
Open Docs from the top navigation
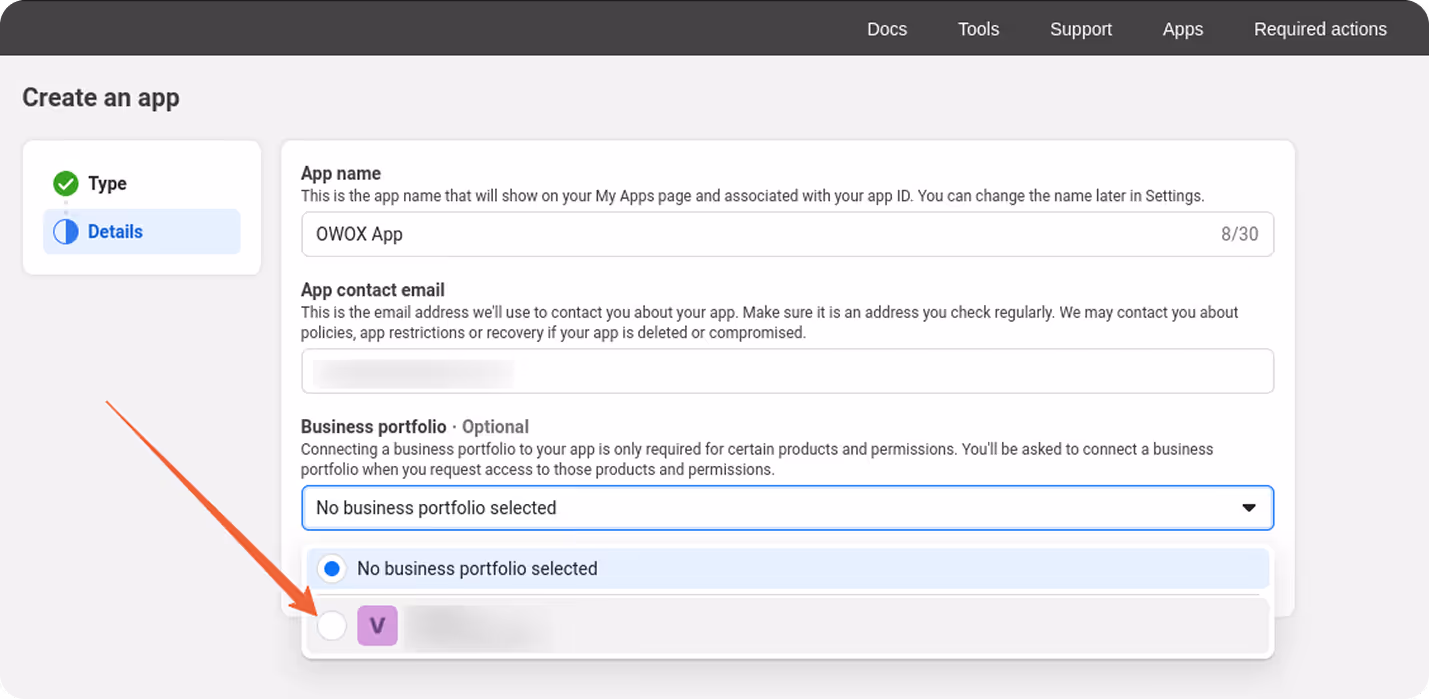click(x=886, y=29)
